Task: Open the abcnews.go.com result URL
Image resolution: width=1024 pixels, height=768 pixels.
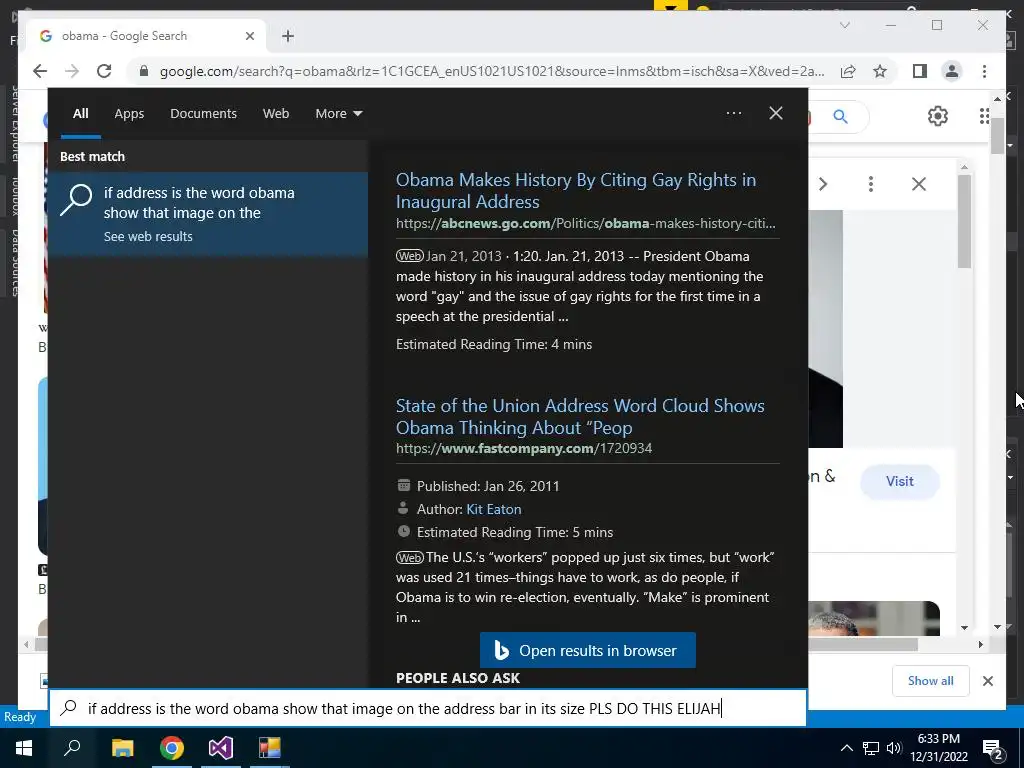Action: tap(585, 223)
